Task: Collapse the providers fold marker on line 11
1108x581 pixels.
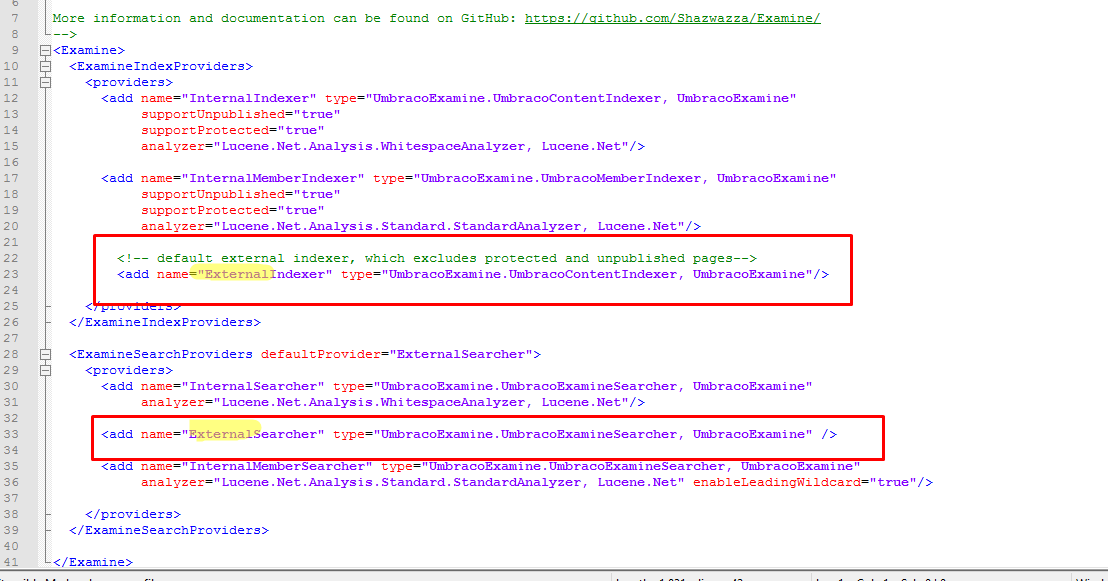Action: click(x=45, y=82)
